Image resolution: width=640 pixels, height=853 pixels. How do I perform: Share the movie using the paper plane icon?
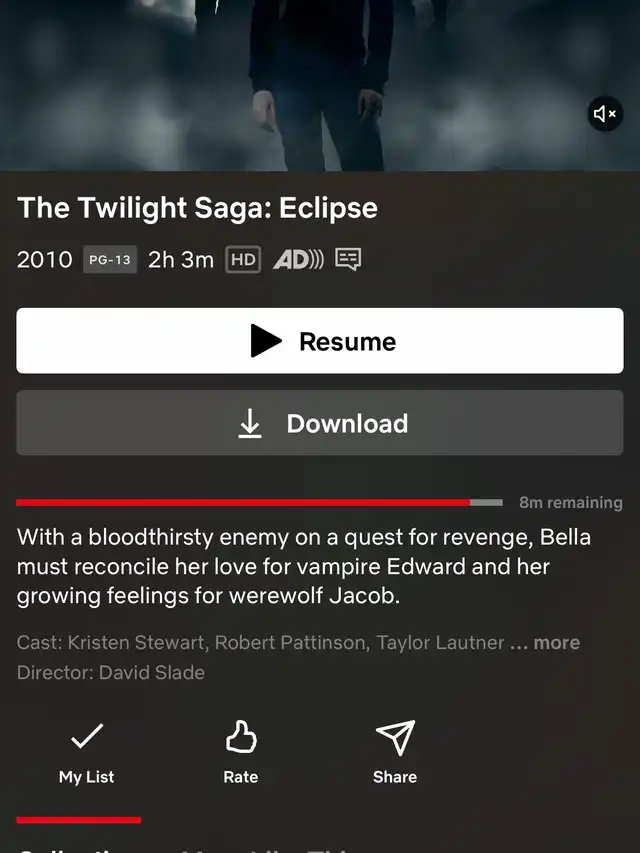pyautogui.click(x=396, y=737)
